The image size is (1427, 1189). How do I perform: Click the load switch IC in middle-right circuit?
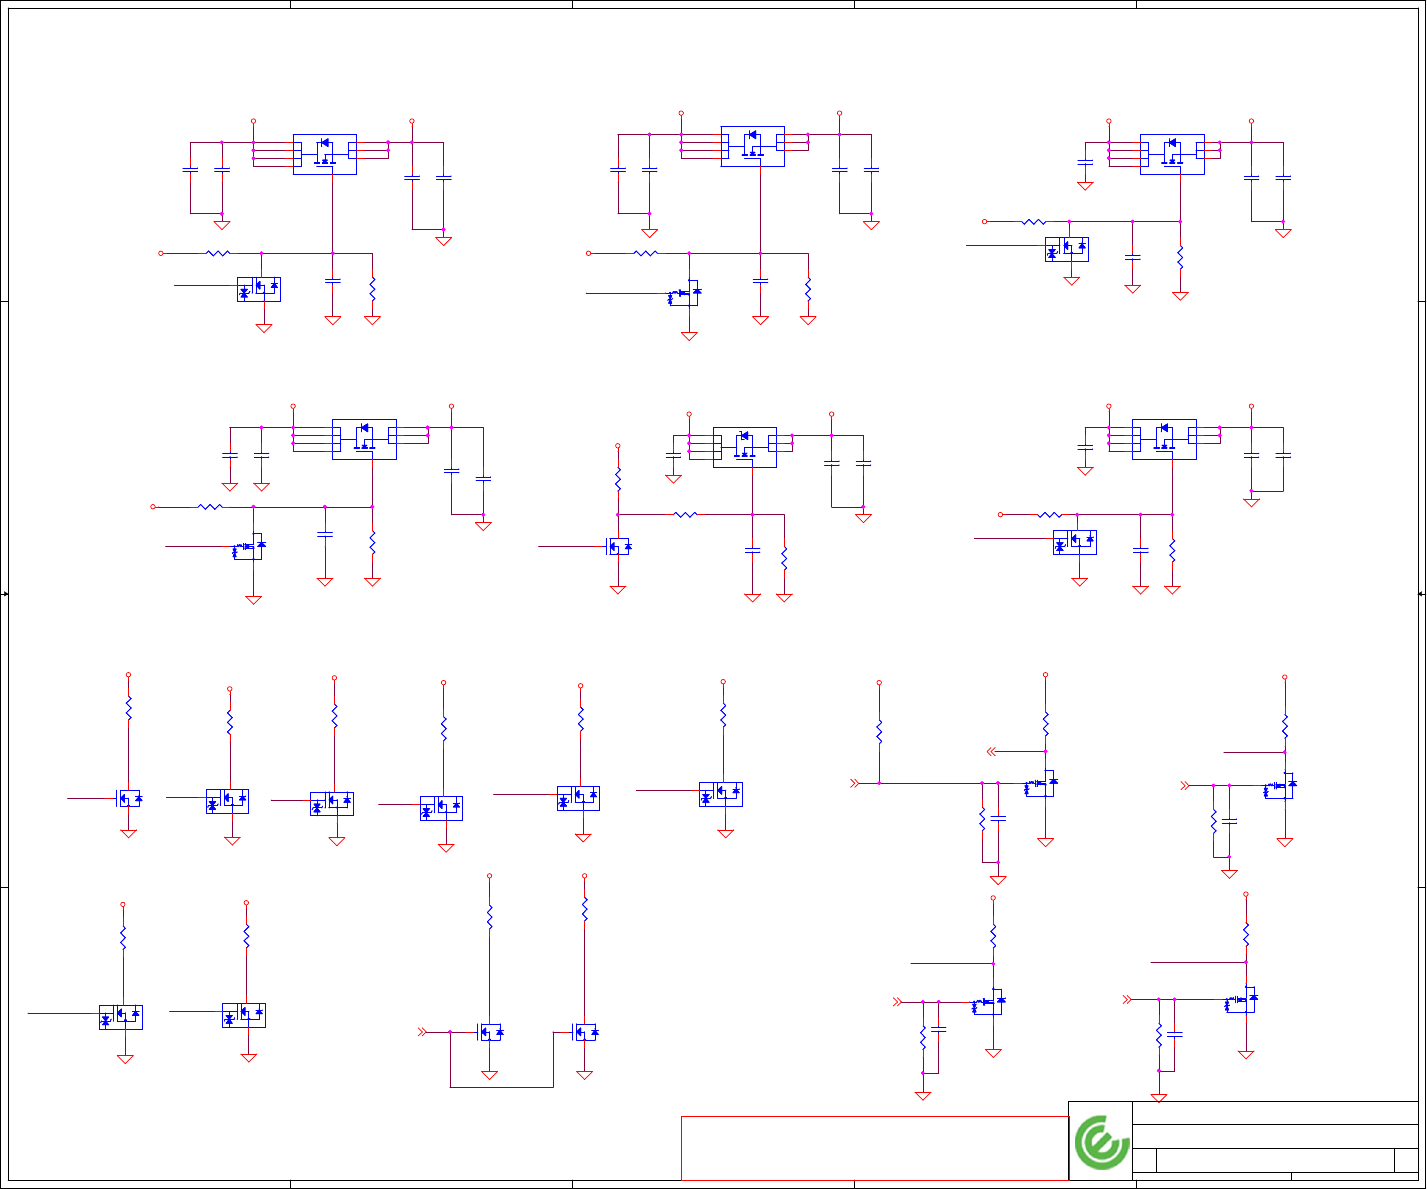tap(1164, 439)
